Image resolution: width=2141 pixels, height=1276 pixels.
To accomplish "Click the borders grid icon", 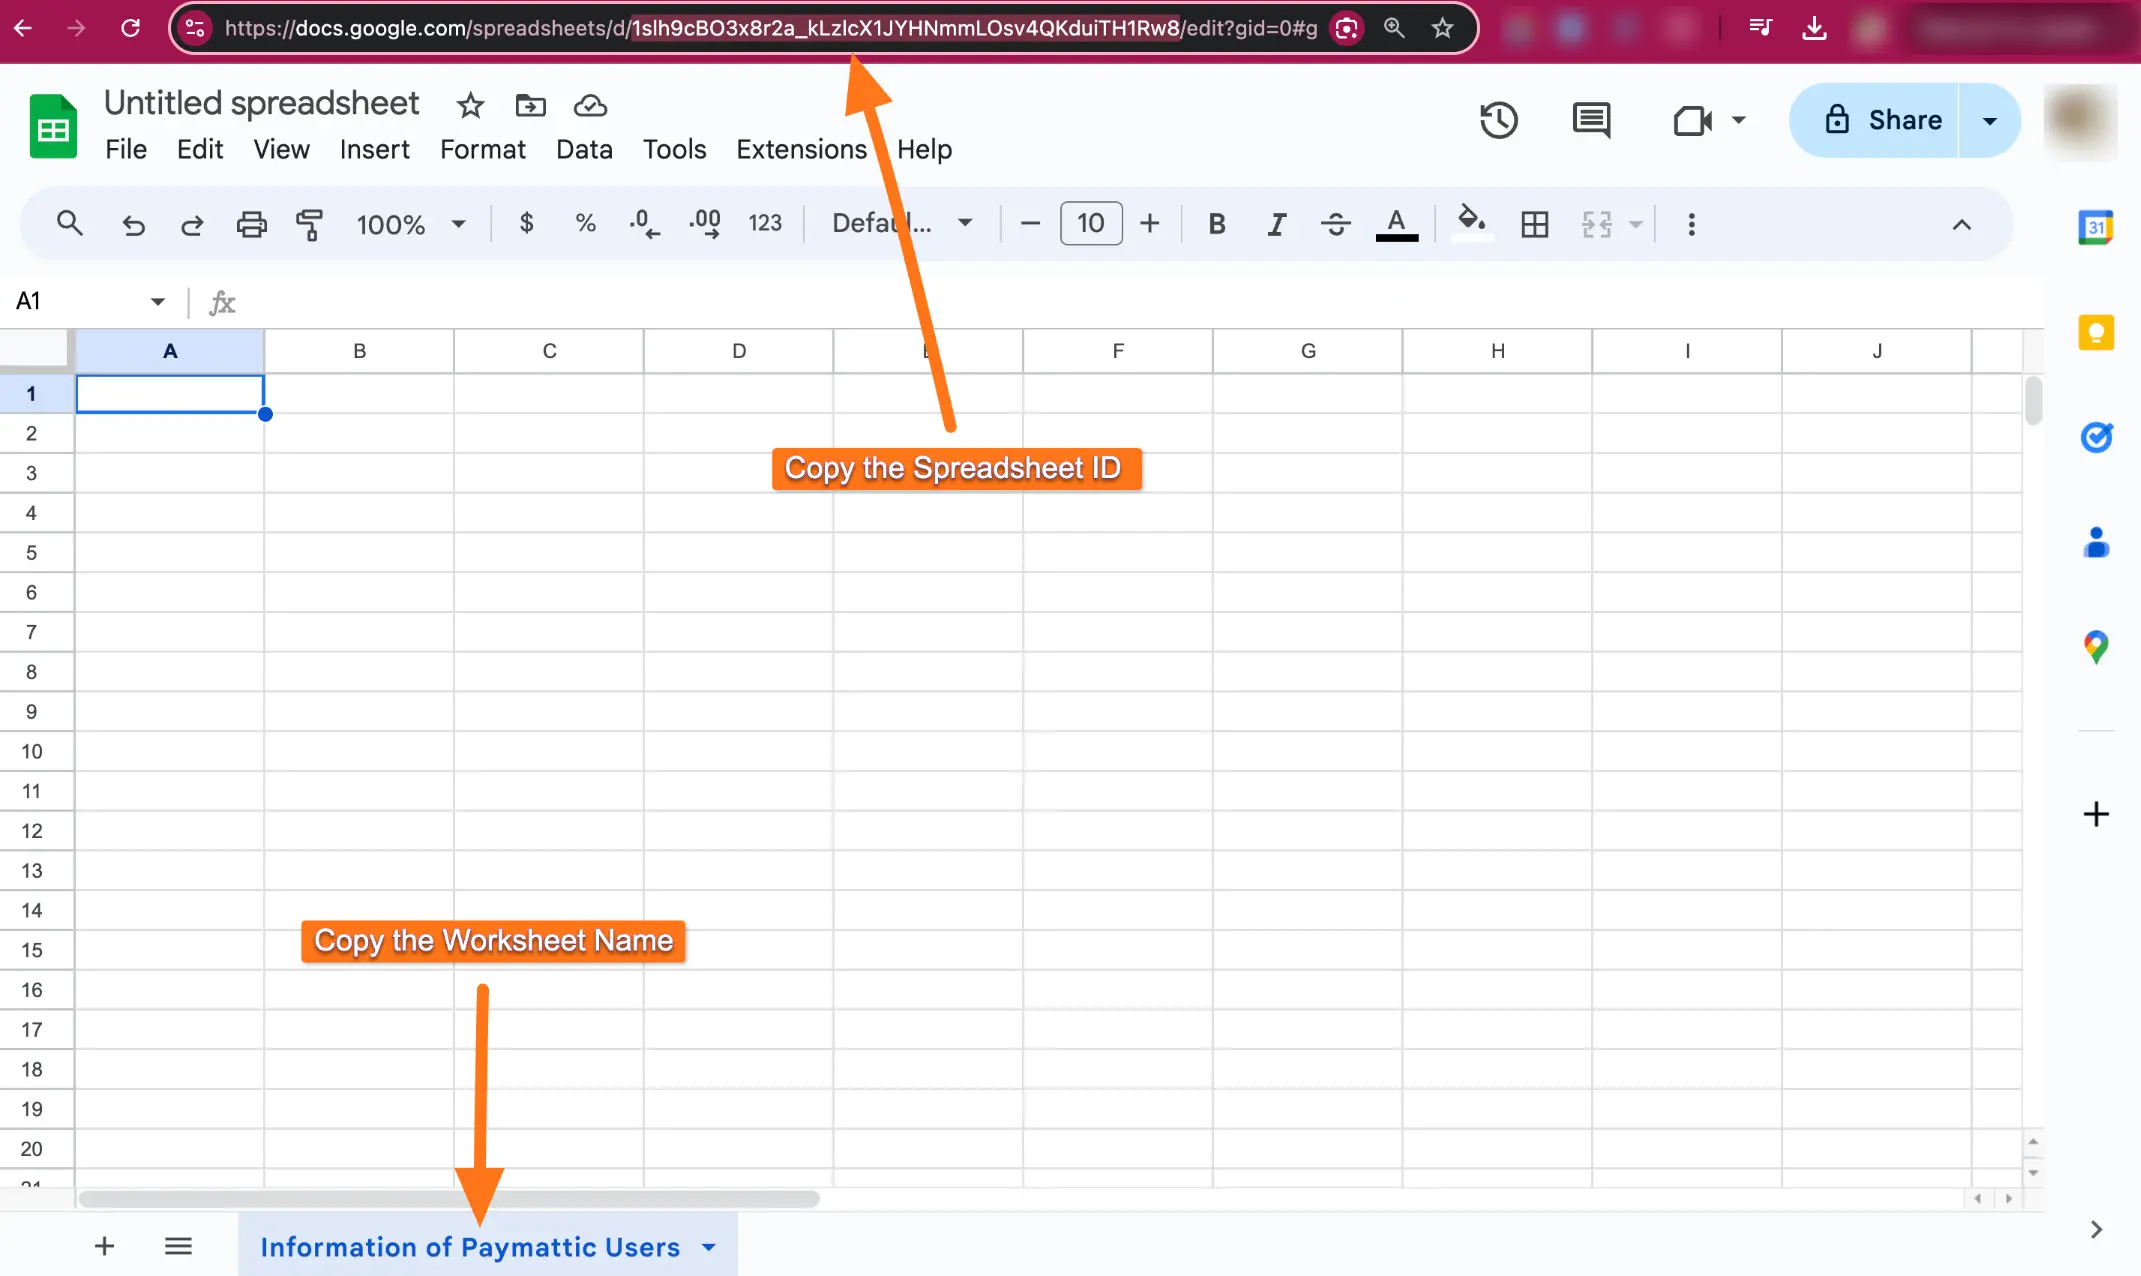I will coord(1534,224).
